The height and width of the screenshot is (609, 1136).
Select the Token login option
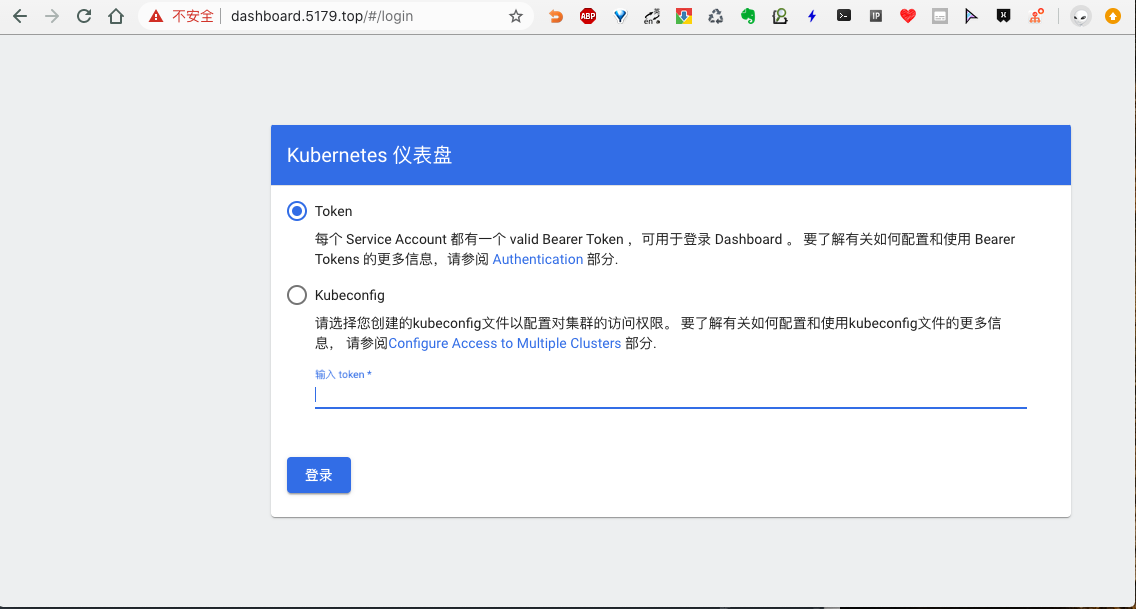click(297, 211)
